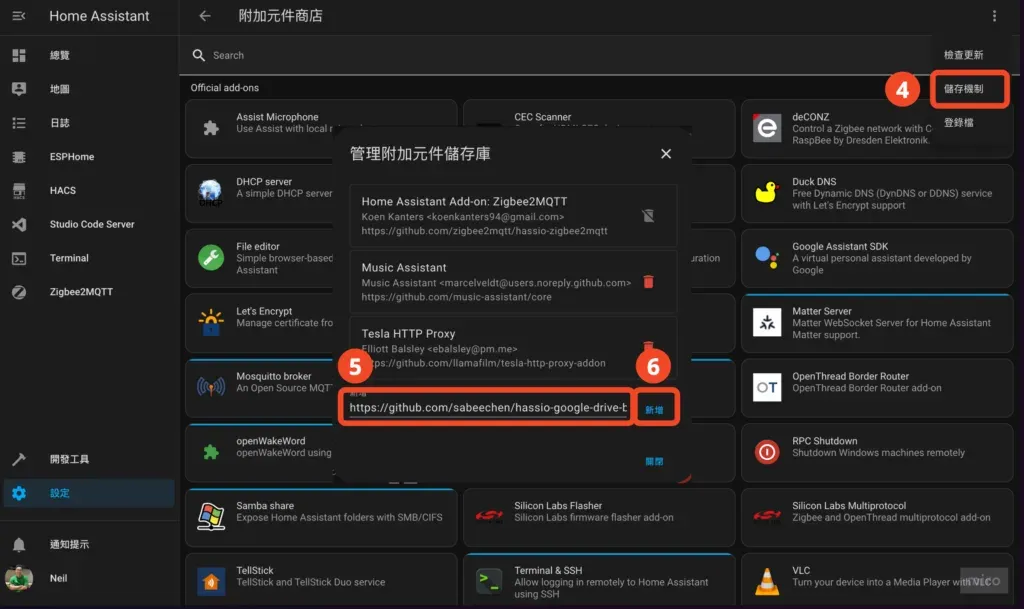Collapse the left sidebar with hamburger icon
The width and height of the screenshot is (1024, 609).
tap(17, 16)
